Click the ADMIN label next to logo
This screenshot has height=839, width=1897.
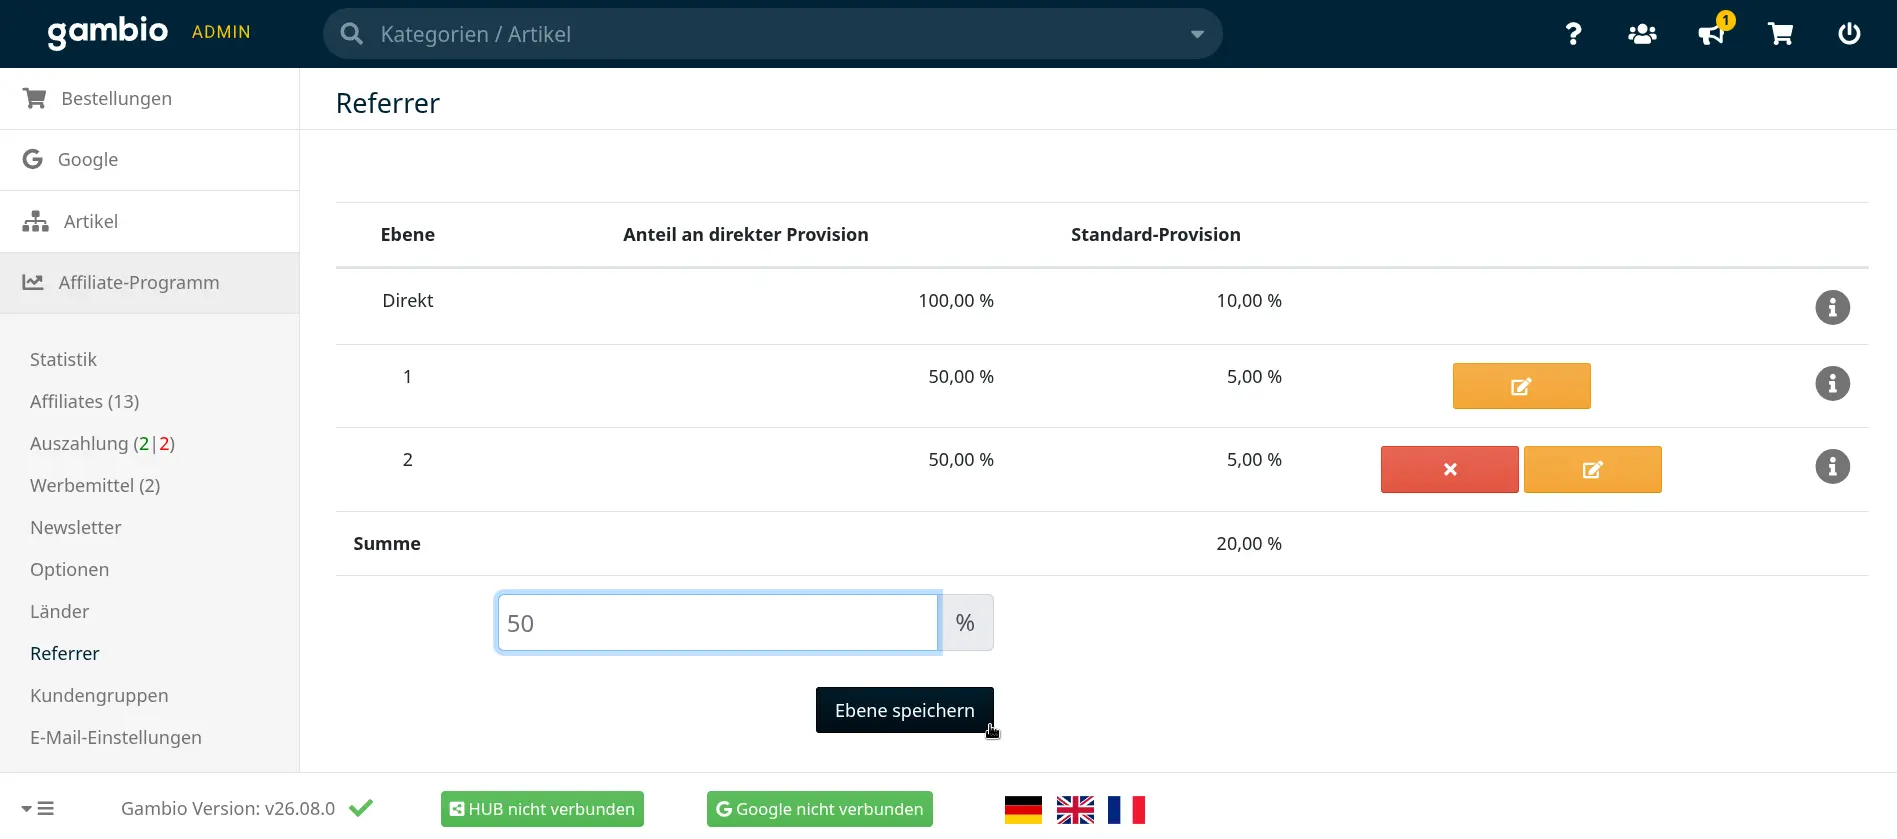pyautogui.click(x=221, y=32)
